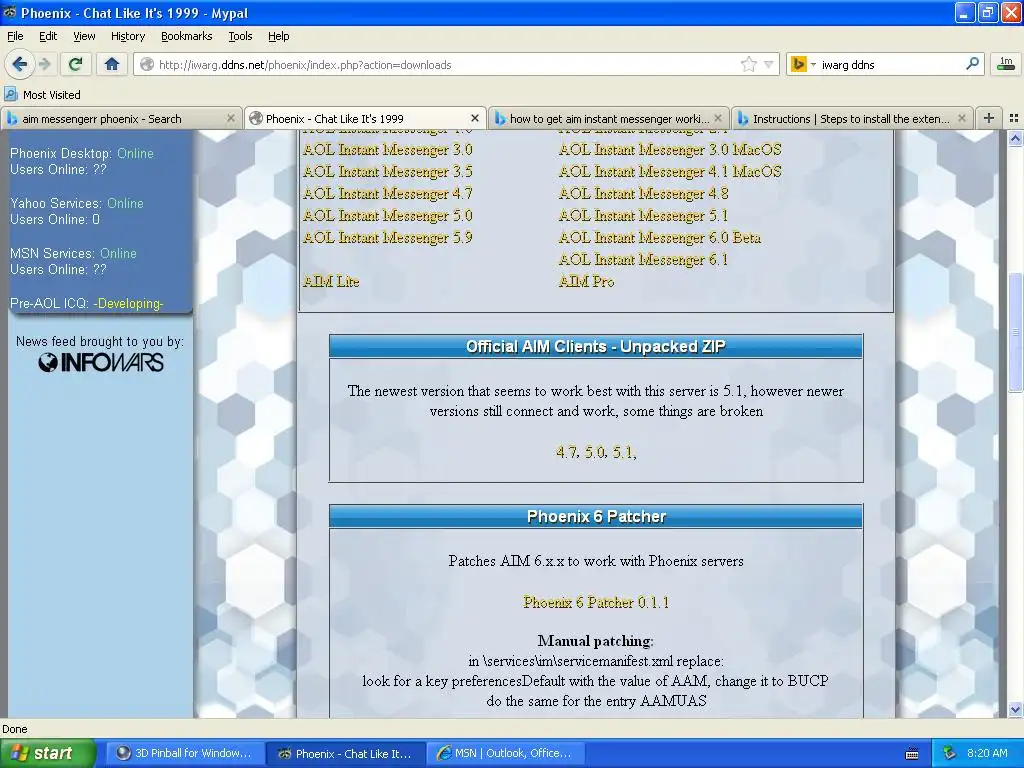
Task: Switch to 3D Pinball taskbar window
Action: tap(185, 753)
